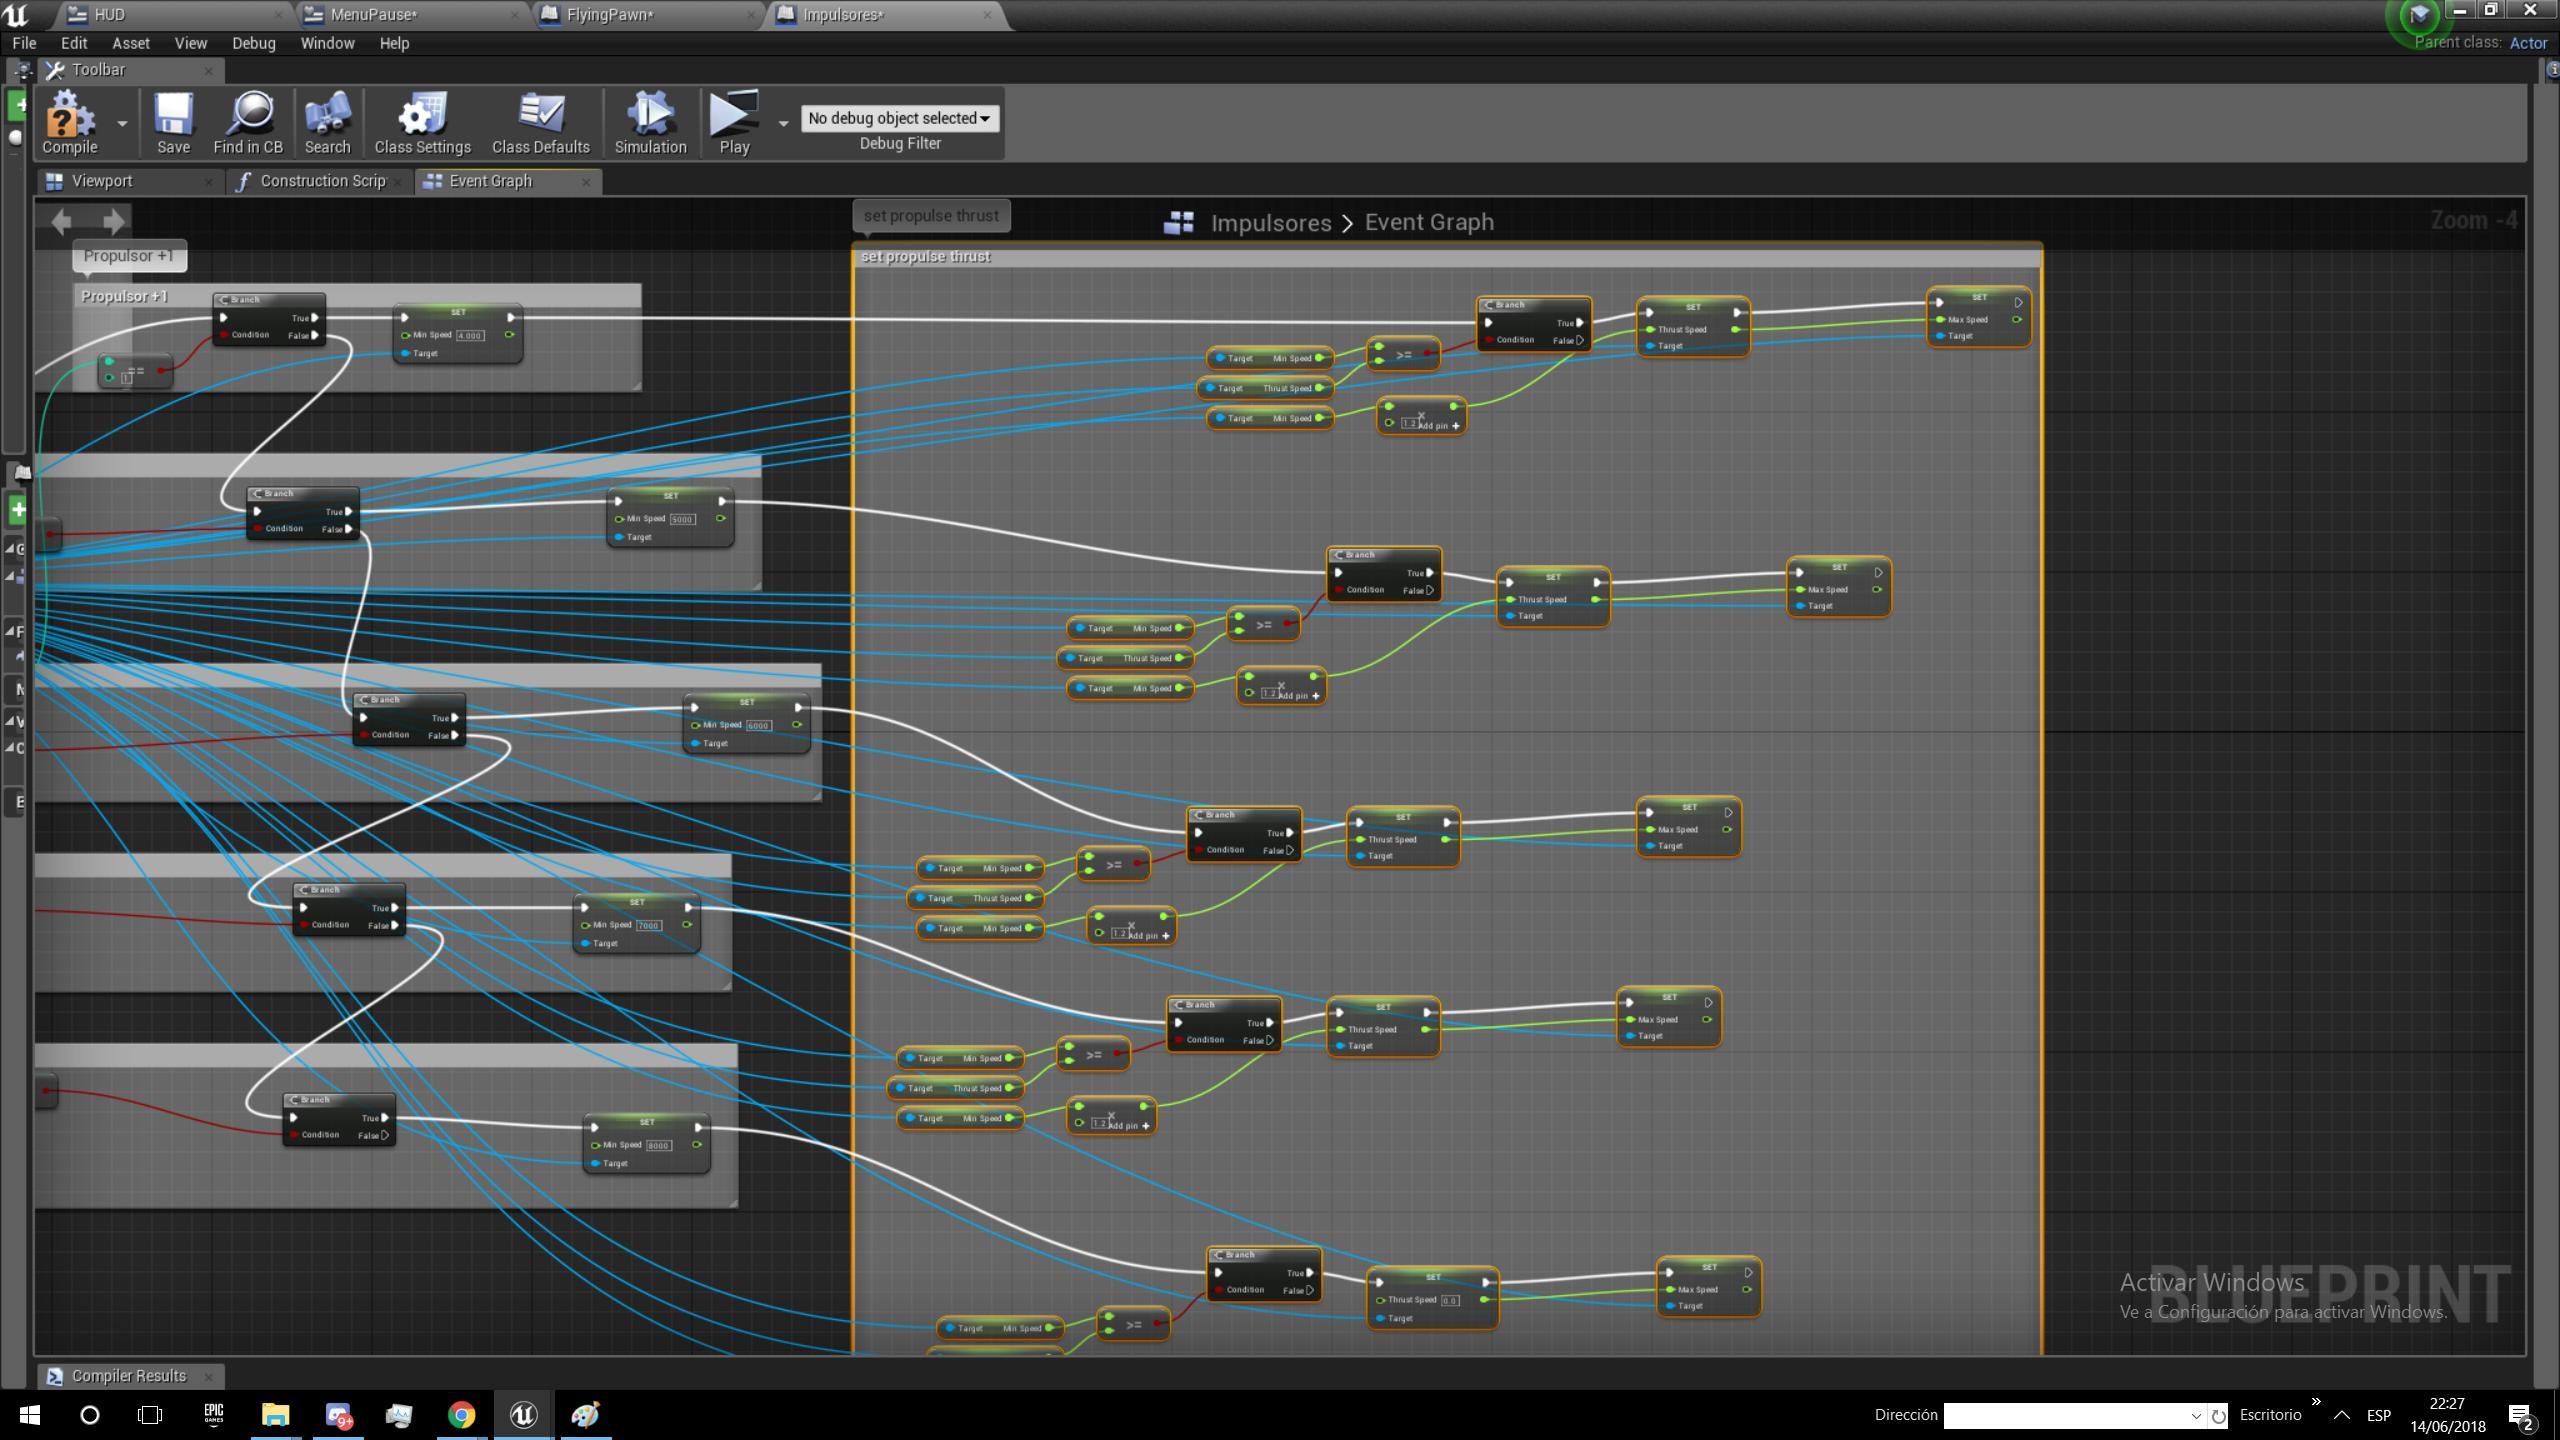Navigate forward with the graph arrow
Image resolution: width=2560 pixels, height=1440 pixels.
coord(114,221)
